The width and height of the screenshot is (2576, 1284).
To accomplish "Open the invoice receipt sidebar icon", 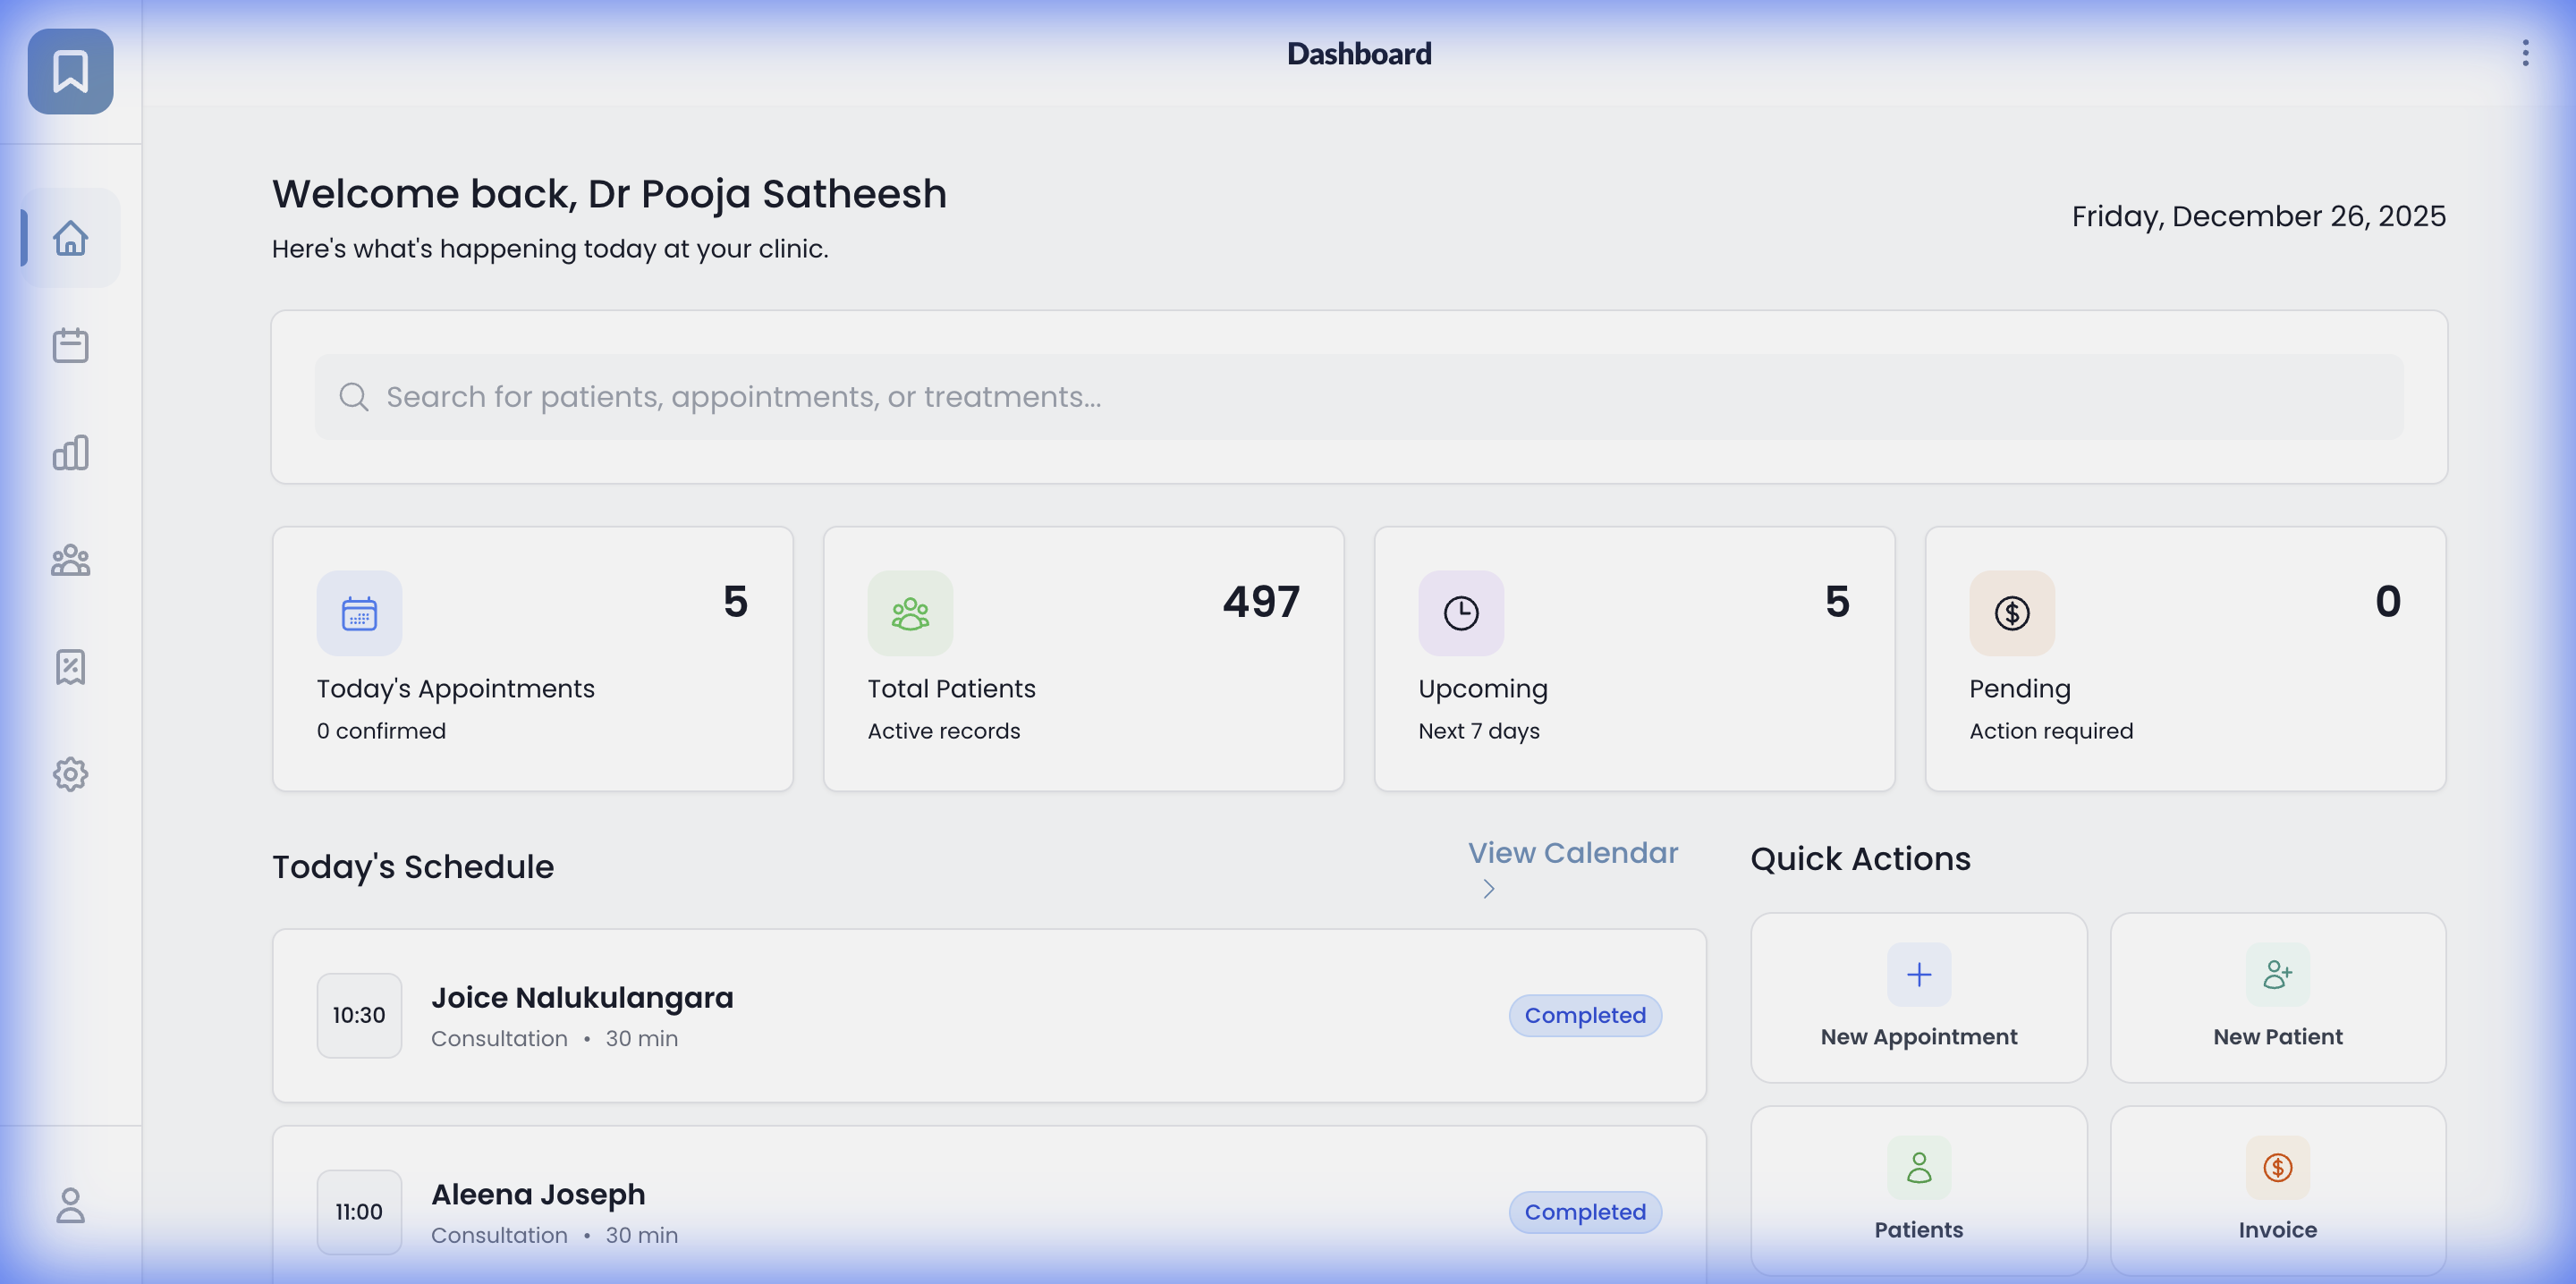I will pyautogui.click(x=70, y=667).
